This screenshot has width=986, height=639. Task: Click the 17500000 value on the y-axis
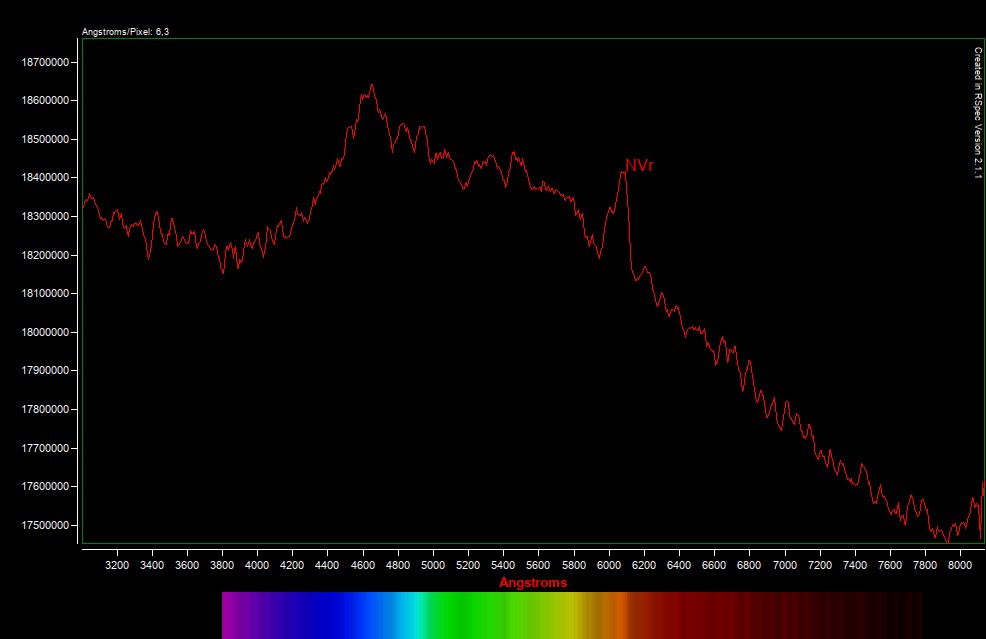tap(45, 525)
